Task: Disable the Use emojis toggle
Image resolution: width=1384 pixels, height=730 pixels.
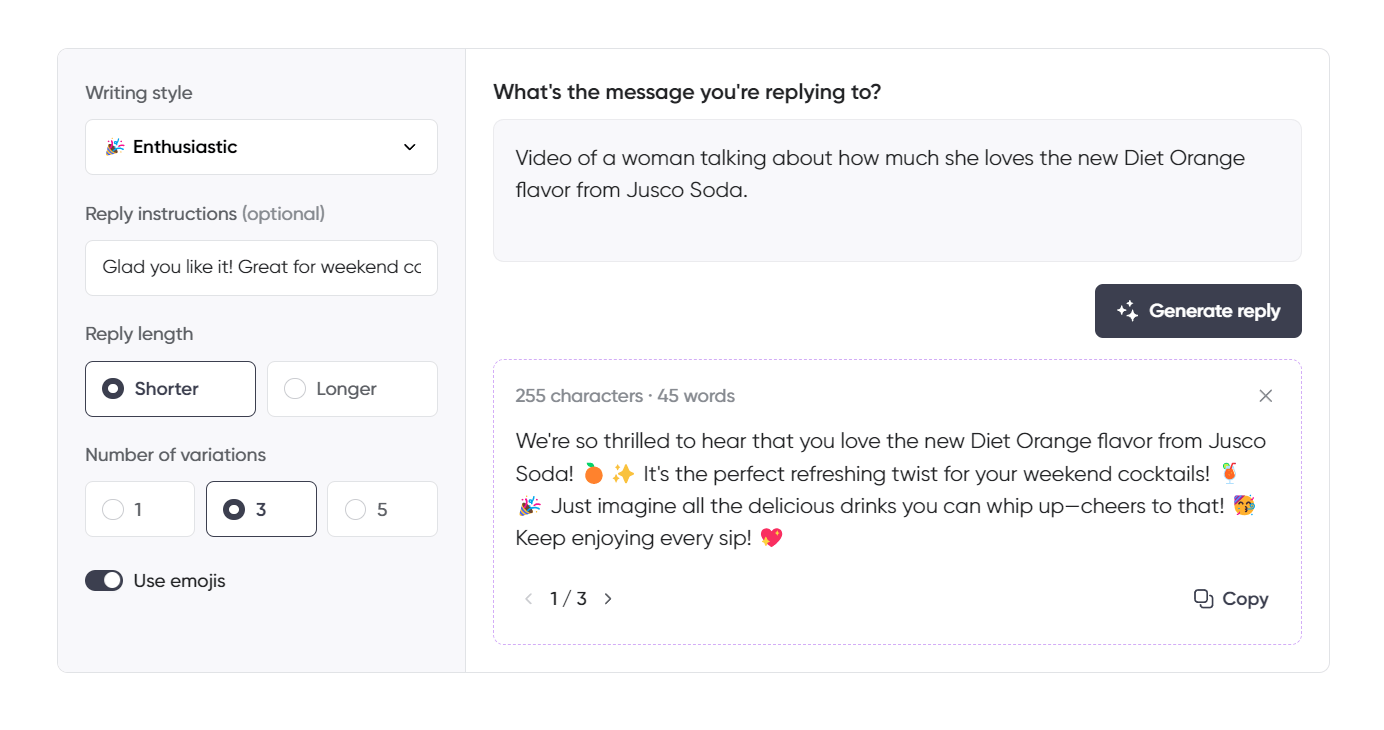Action: click(104, 580)
